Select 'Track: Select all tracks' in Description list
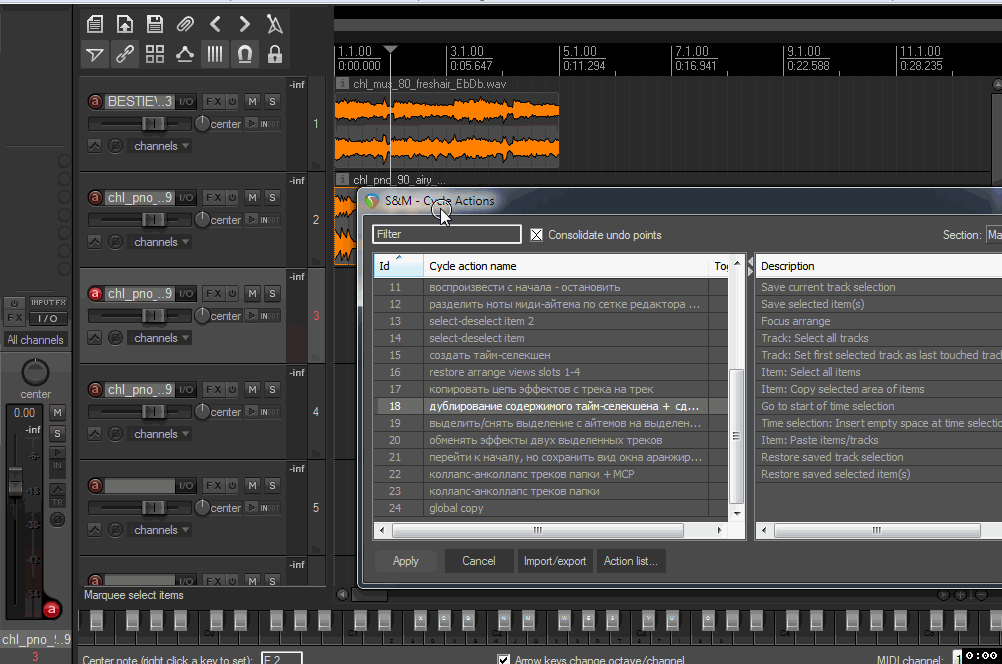This screenshot has width=1002, height=664. click(x=814, y=338)
